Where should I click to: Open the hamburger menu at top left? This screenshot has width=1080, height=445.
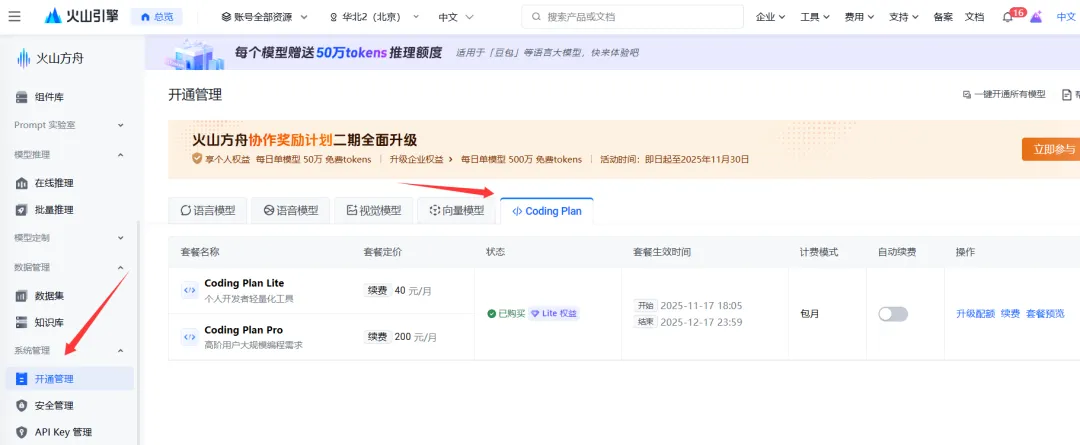(14, 17)
